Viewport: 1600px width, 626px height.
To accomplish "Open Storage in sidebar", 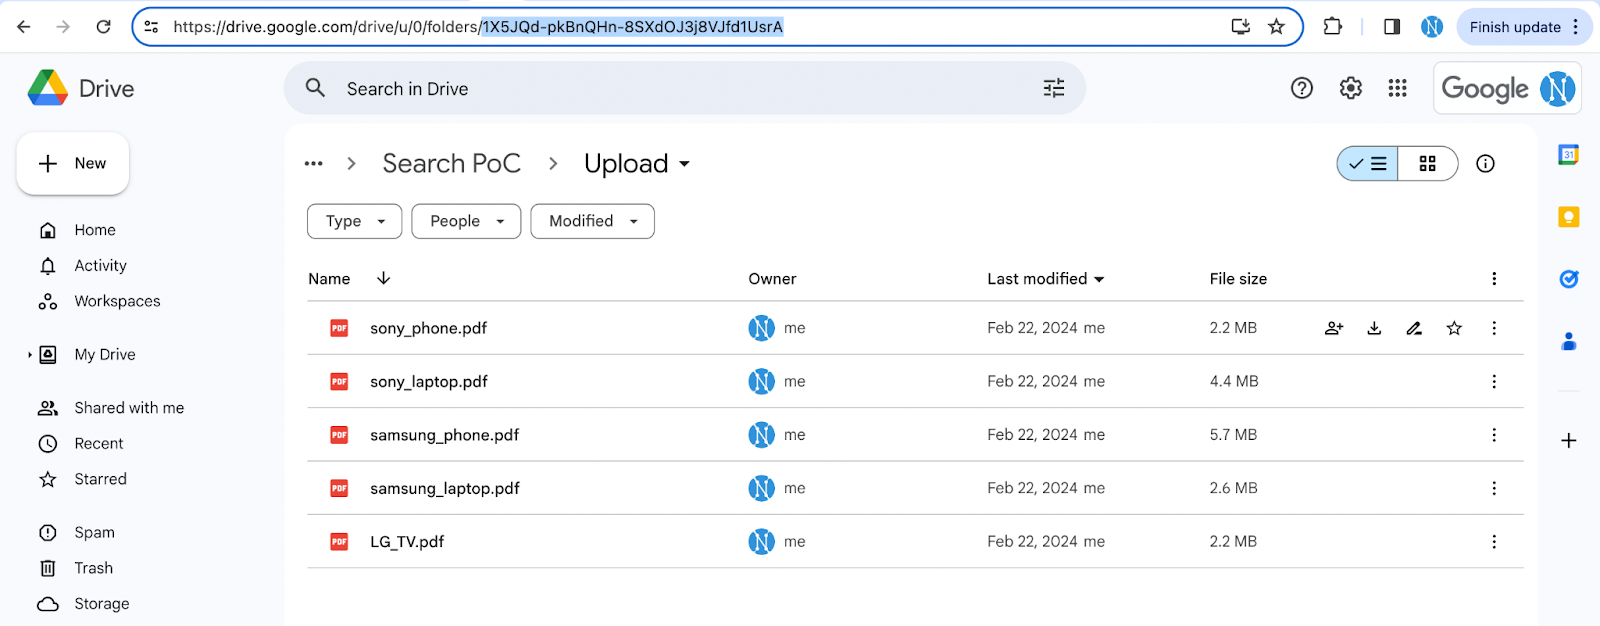I will (x=101, y=604).
